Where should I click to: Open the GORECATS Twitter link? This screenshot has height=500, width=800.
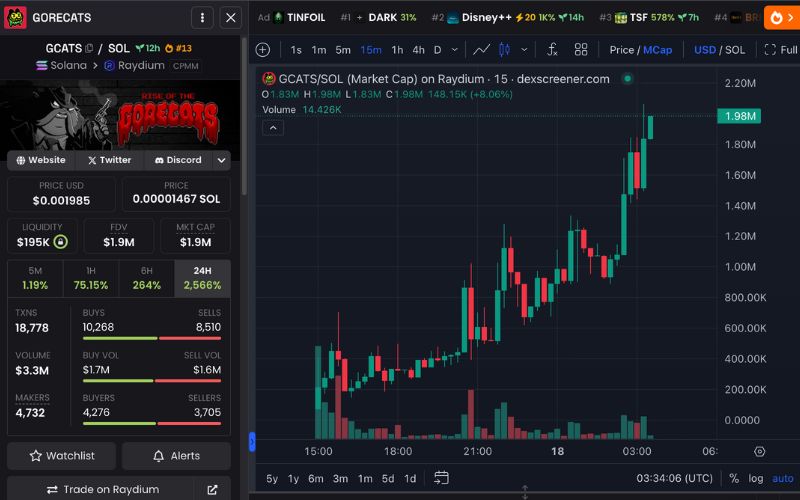110,160
